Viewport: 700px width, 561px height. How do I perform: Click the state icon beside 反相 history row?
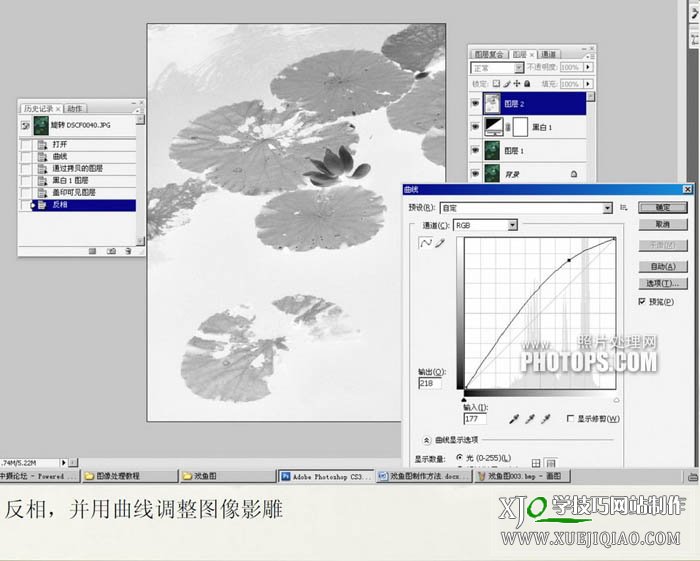click(42, 205)
